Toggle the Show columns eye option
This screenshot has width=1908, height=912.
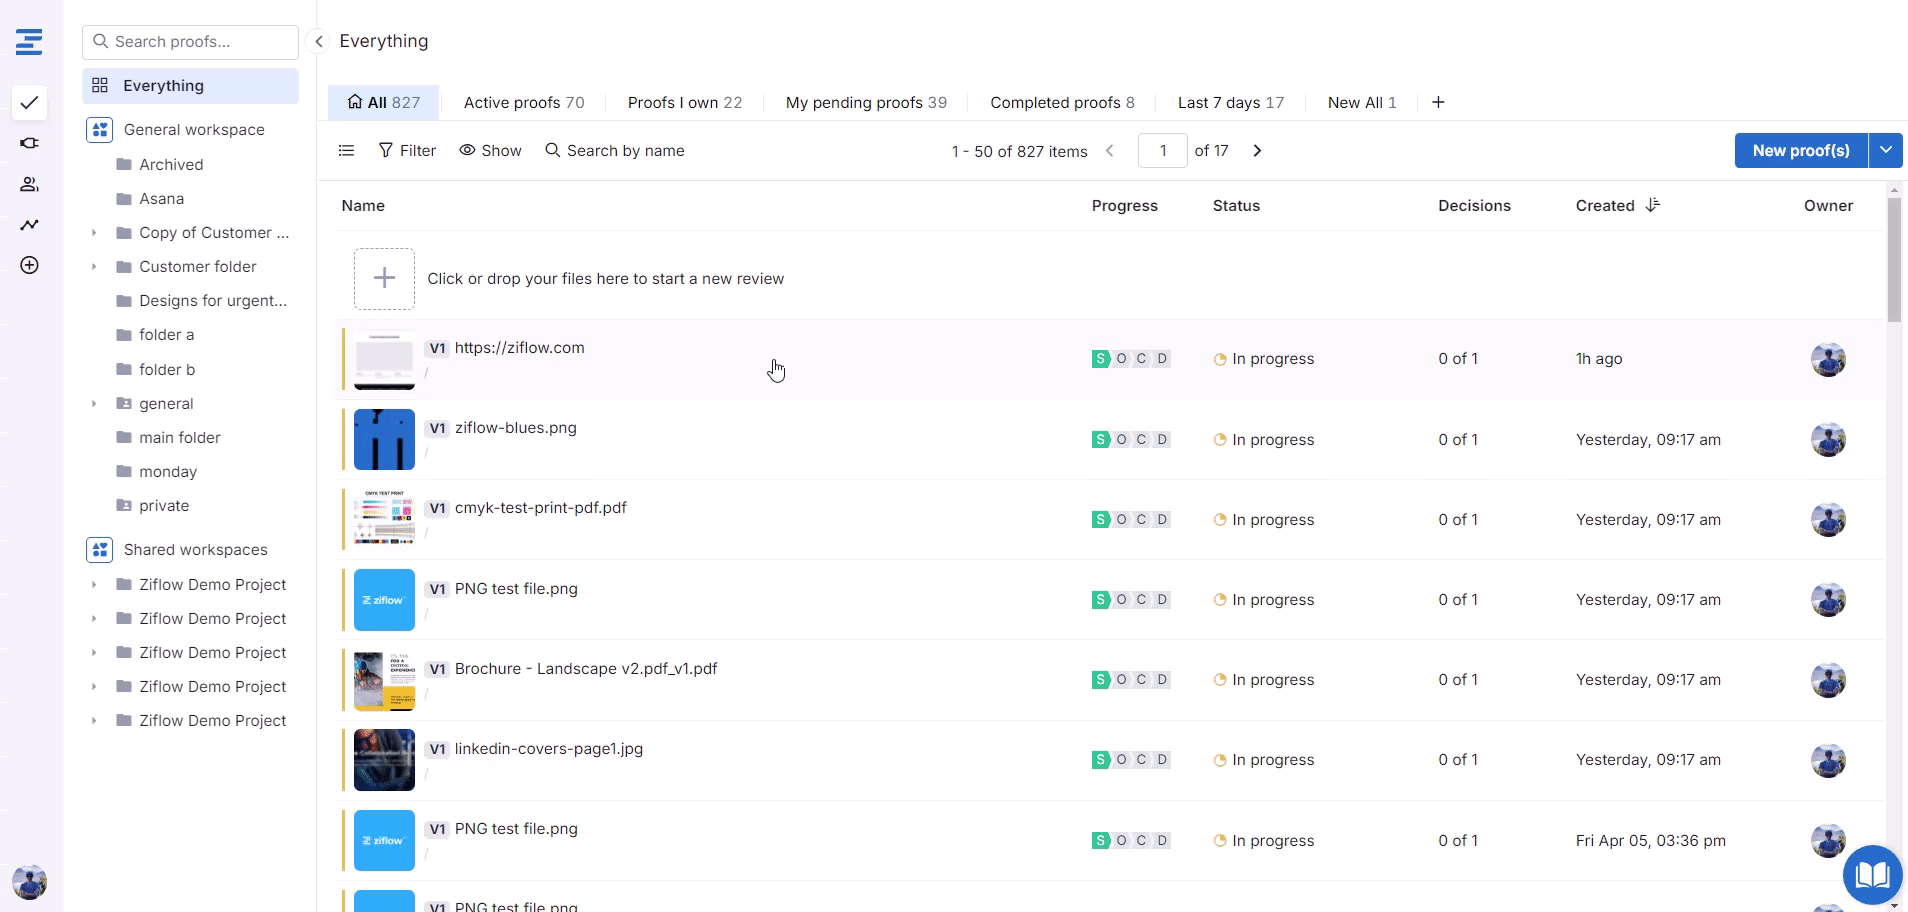[x=490, y=151]
